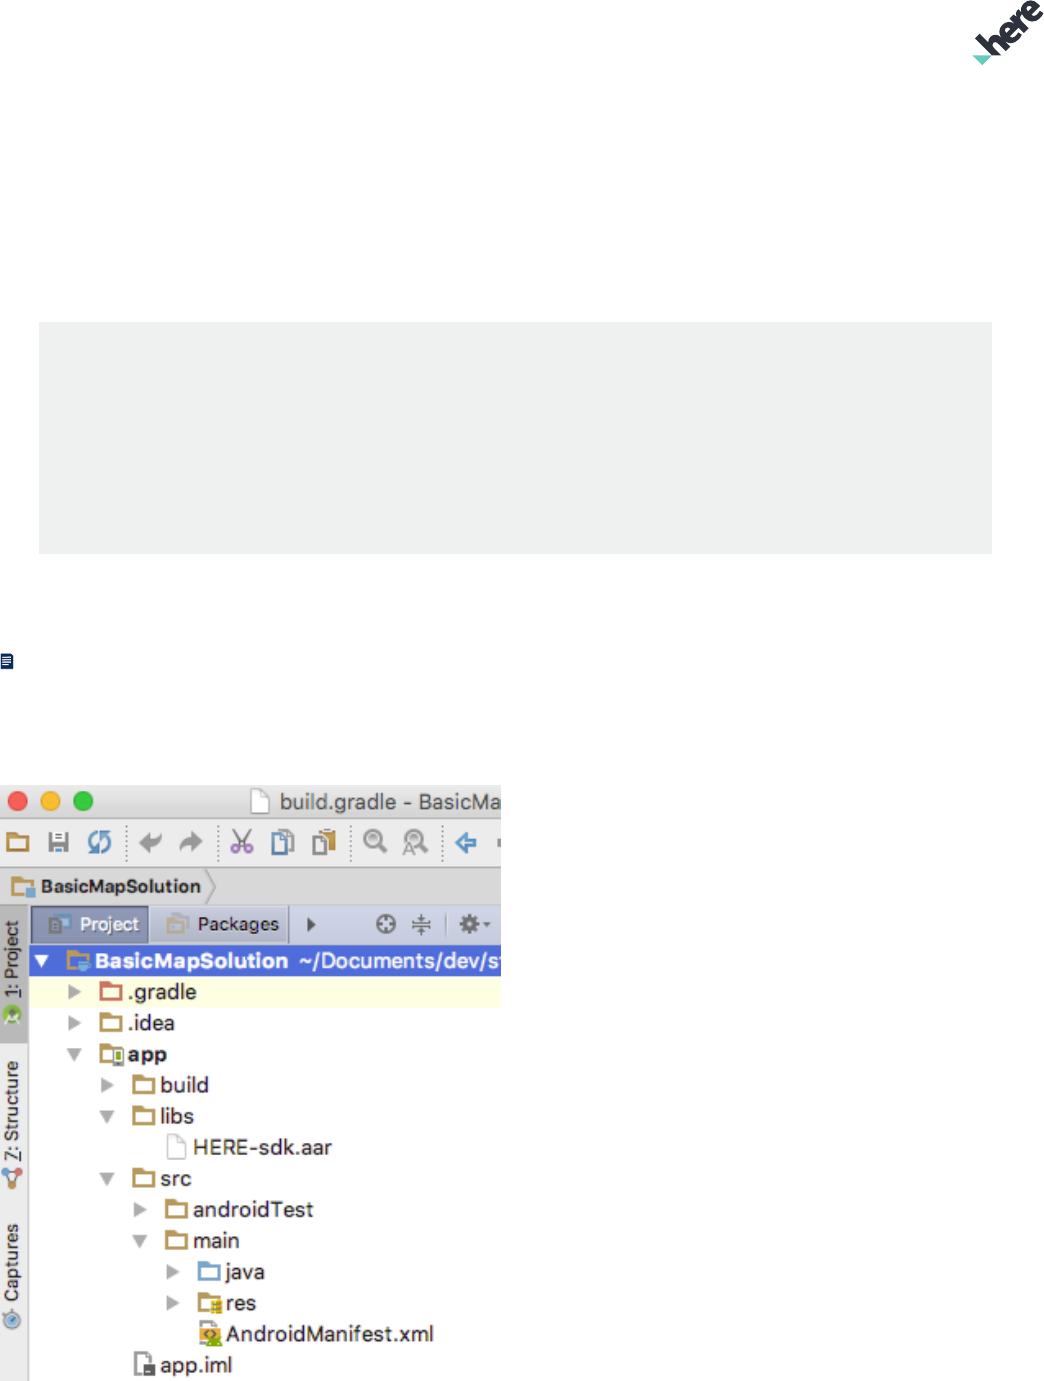
Task: Click the Copy toolbar icon
Action: click(283, 842)
